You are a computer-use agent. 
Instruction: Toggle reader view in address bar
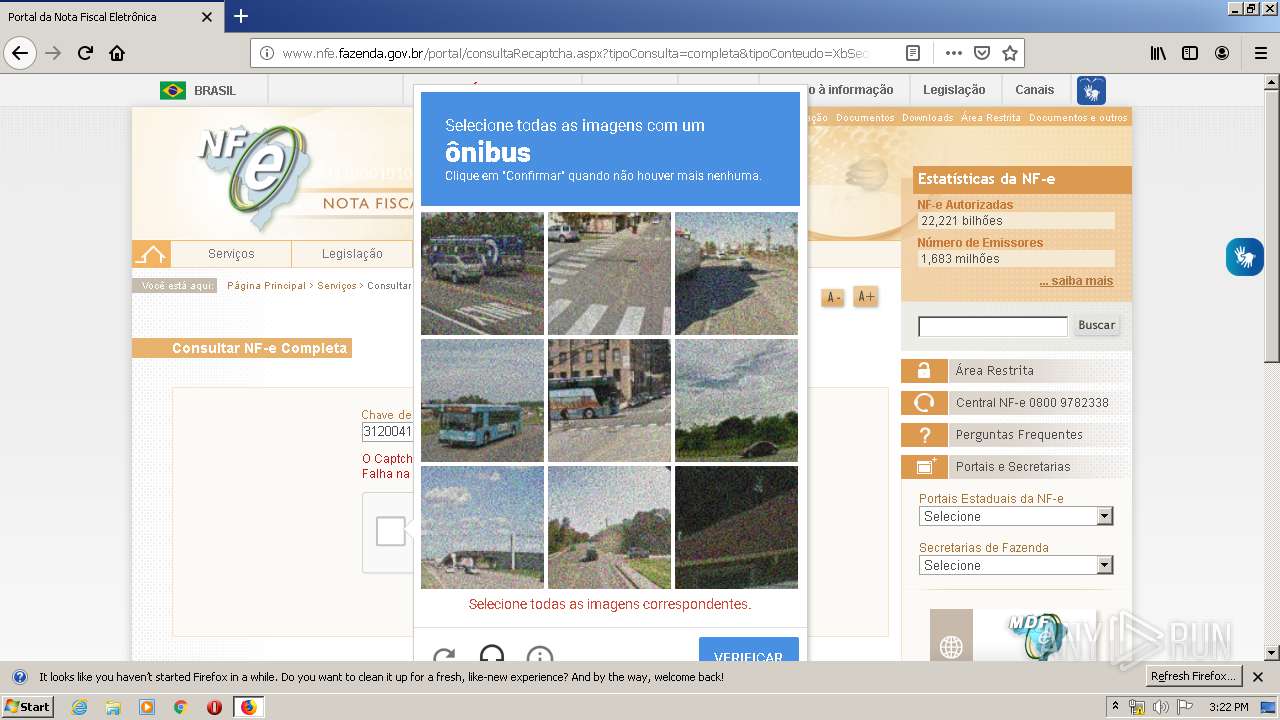pyautogui.click(x=913, y=53)
